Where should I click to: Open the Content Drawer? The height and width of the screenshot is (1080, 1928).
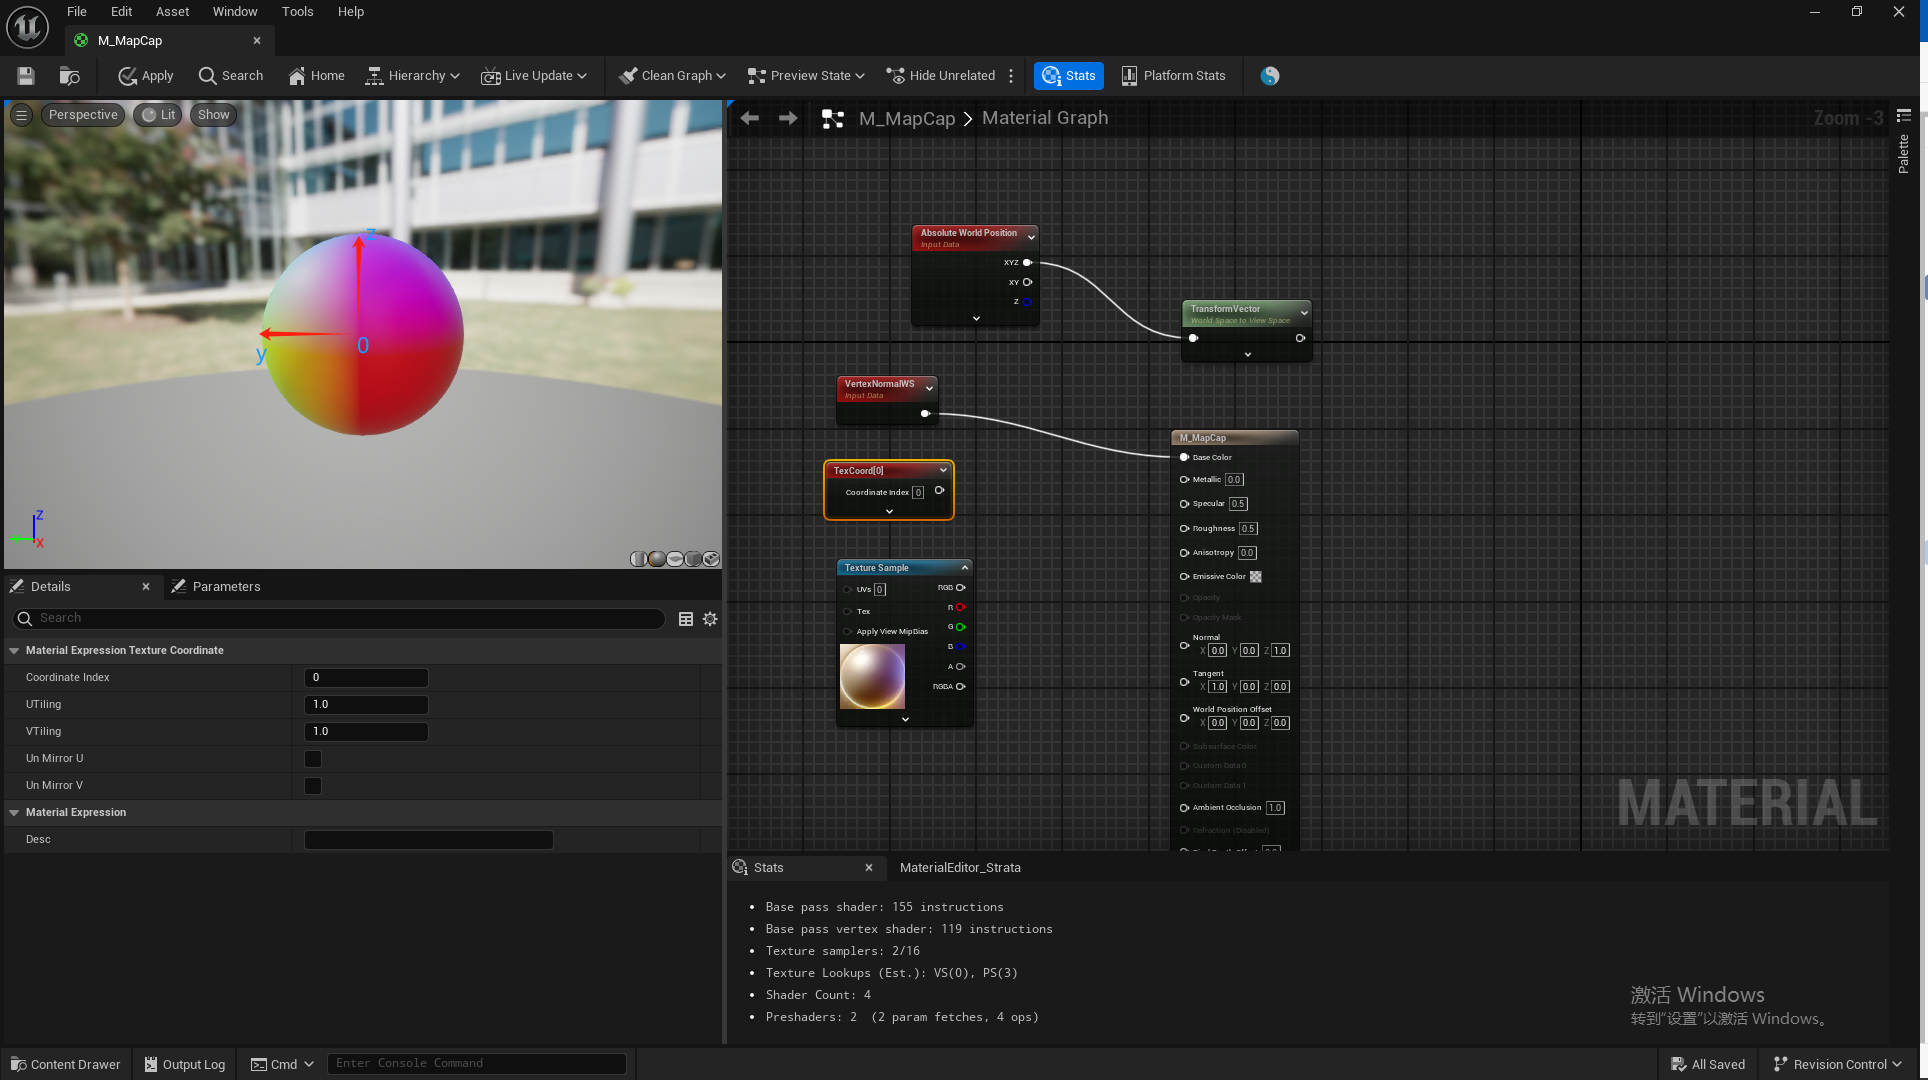click(66, 1064)
